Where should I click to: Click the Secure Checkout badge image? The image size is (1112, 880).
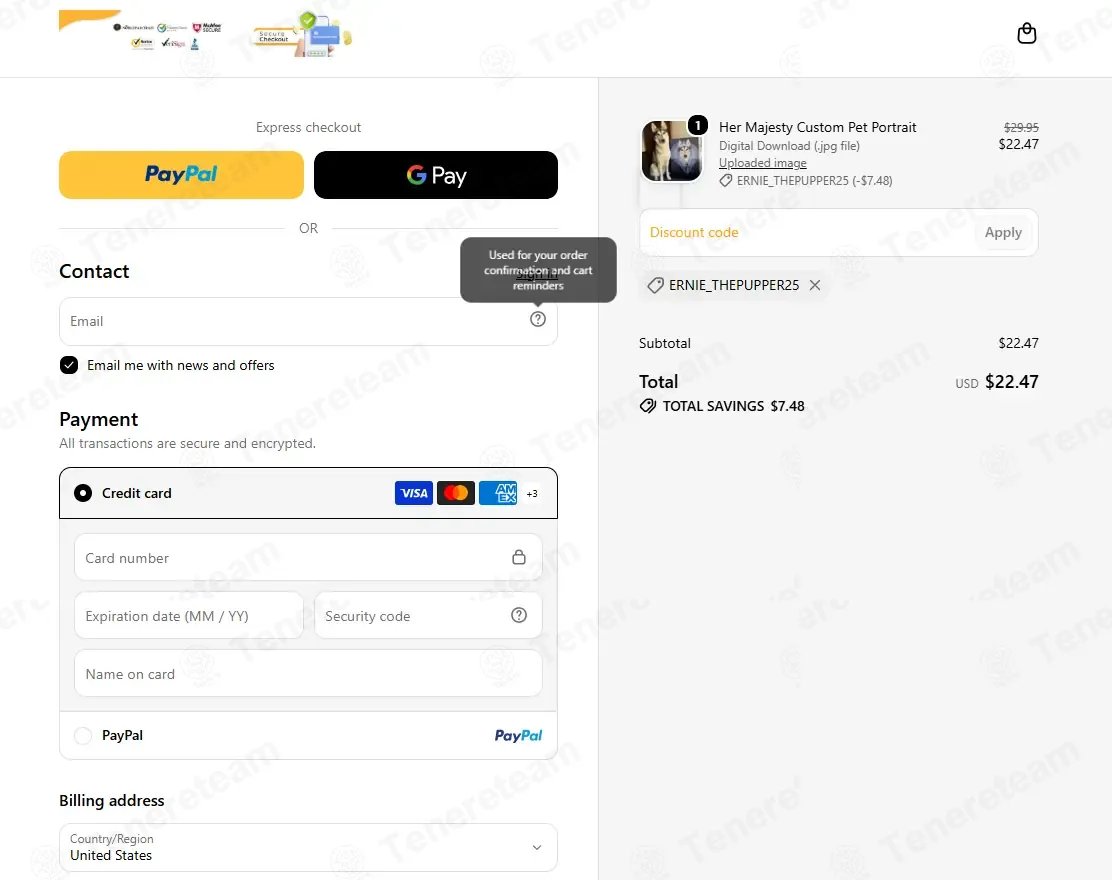click(303, 35)
